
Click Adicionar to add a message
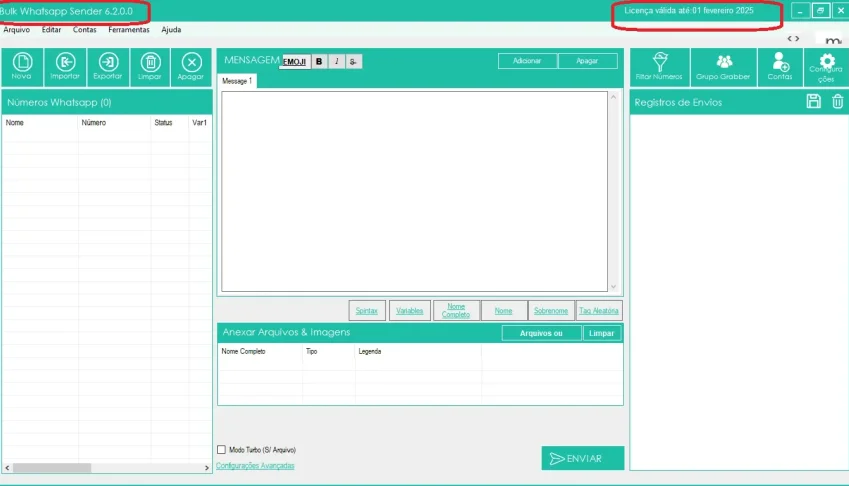(x=527, y=61)
